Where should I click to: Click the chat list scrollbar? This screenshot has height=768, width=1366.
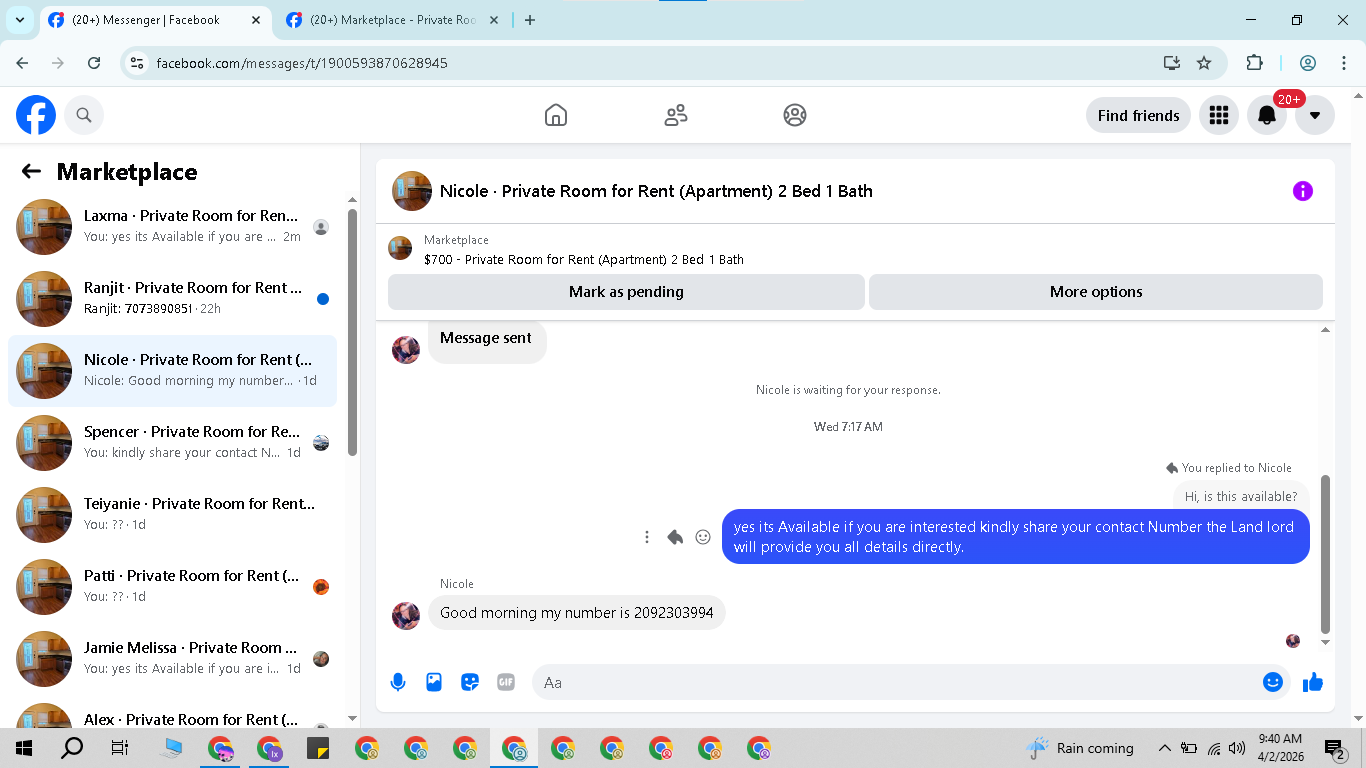point(352,332)
